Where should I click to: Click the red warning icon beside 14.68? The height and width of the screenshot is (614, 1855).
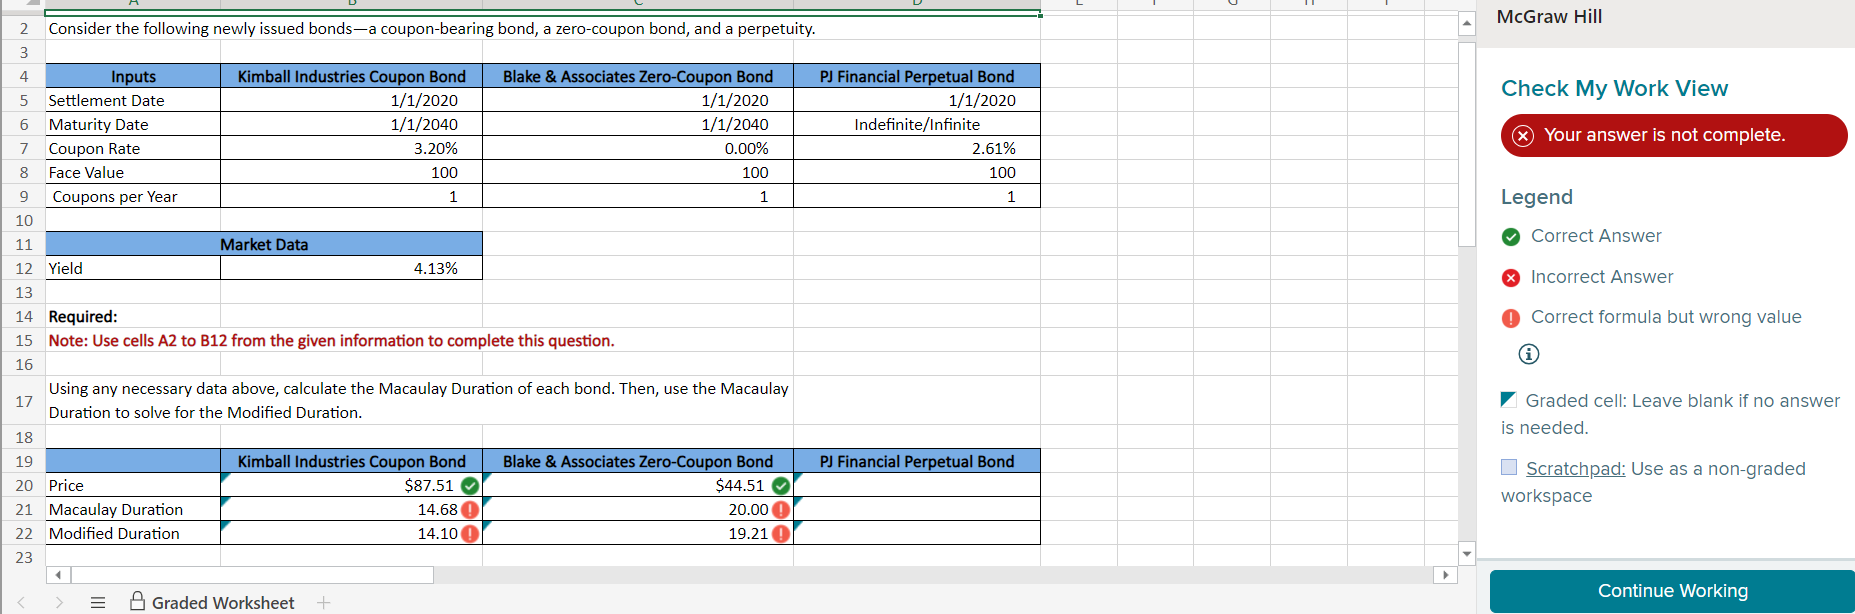pyautogui.click(x=470, y=510)
